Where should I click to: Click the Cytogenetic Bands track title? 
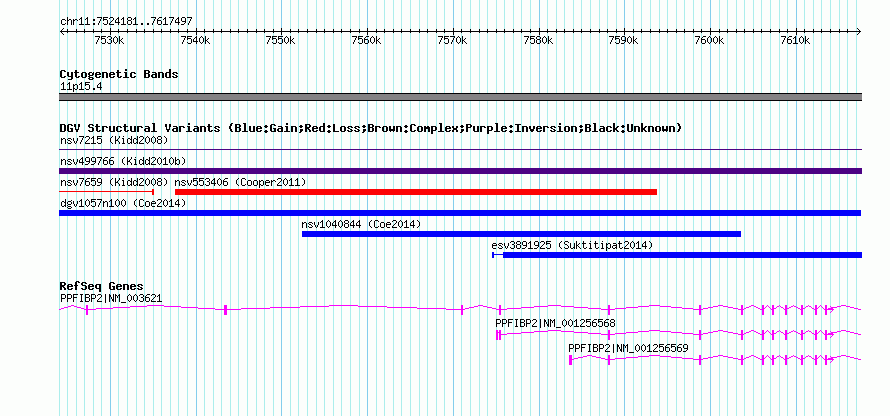coord(119,74)
